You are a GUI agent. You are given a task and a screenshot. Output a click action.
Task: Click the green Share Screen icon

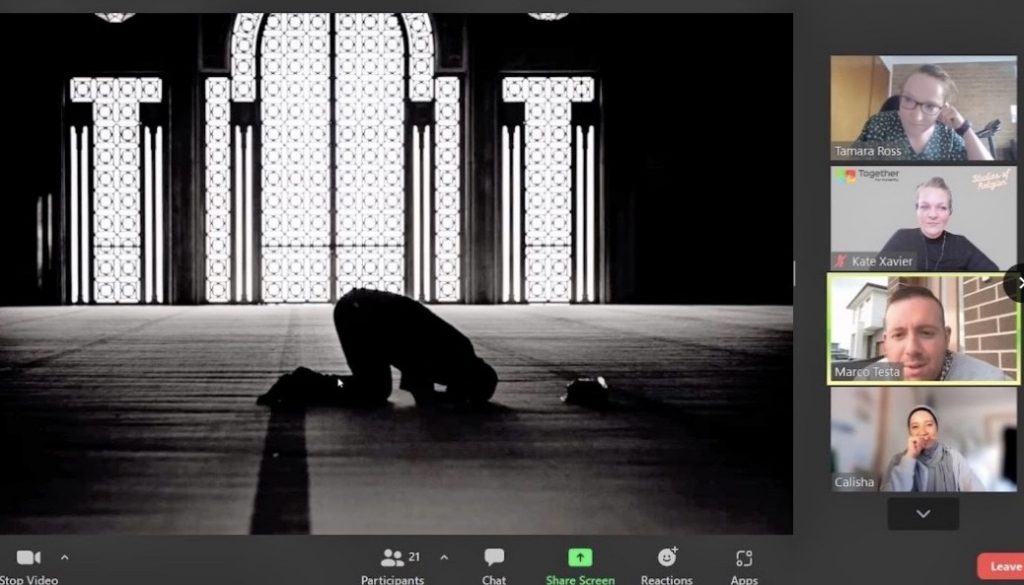point(580,558)
